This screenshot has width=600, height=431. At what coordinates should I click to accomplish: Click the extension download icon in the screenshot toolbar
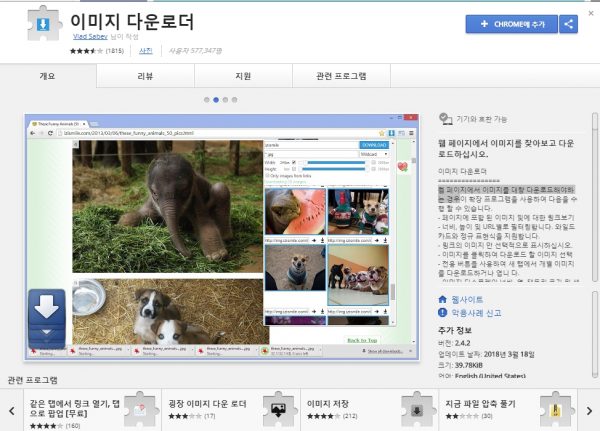tap(391, 133)
